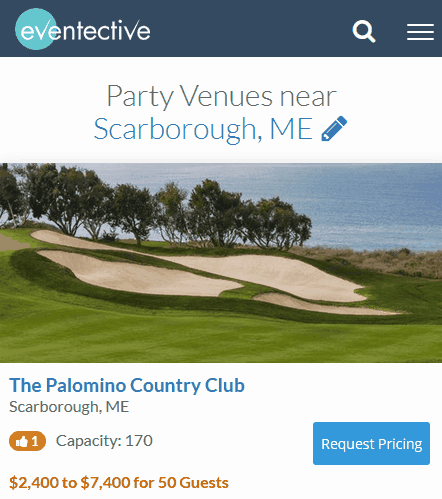This screenshot has height=499, width=442.
Task: Change the Scarborough, ME search location
Action: click(203, 129)
